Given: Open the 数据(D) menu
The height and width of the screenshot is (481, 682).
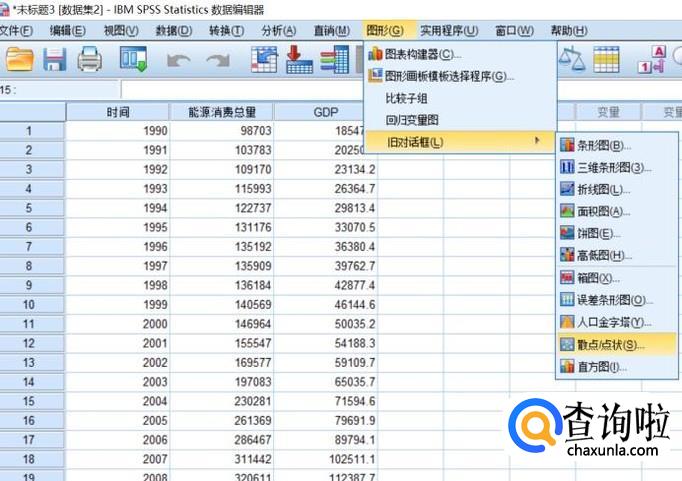Looking at the screenshot, I should click(x=174, y=31).
